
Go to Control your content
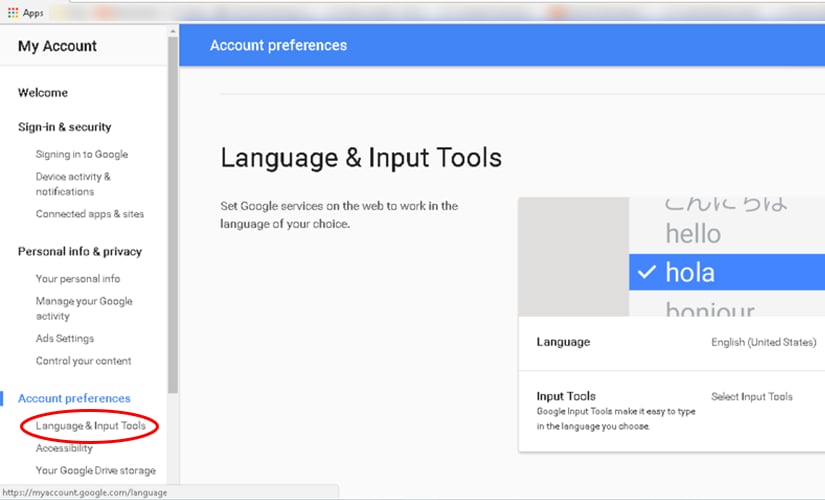tap(83, 361)
